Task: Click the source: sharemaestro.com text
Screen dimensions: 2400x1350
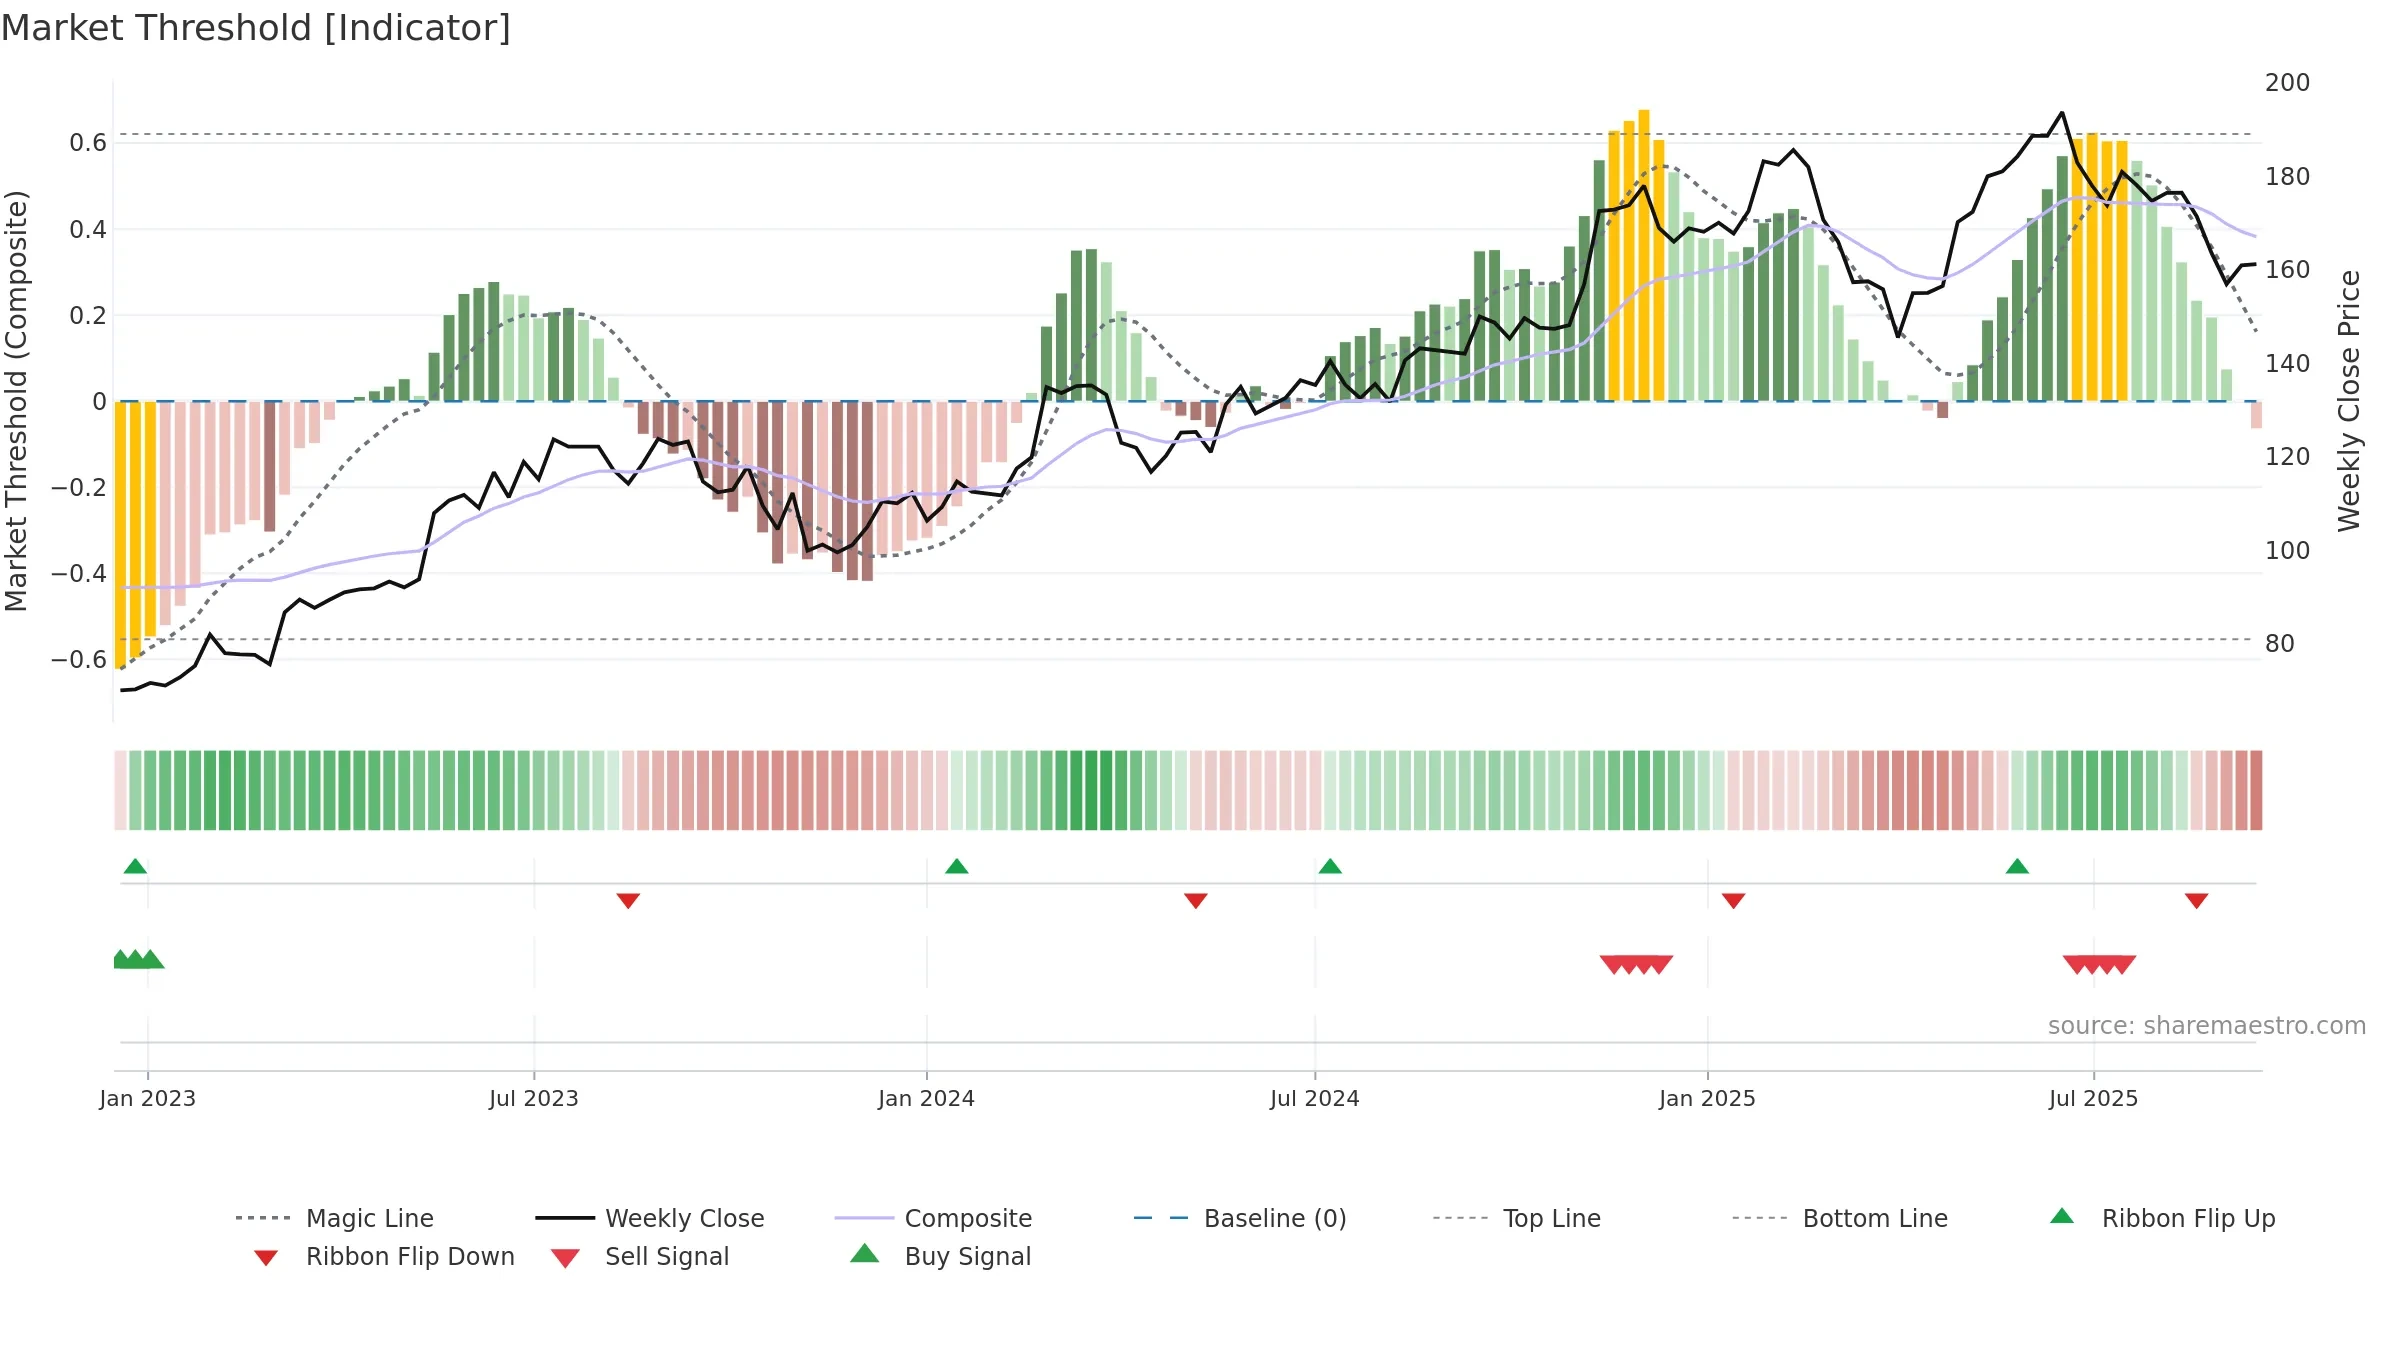Action: point(2207,1026)
